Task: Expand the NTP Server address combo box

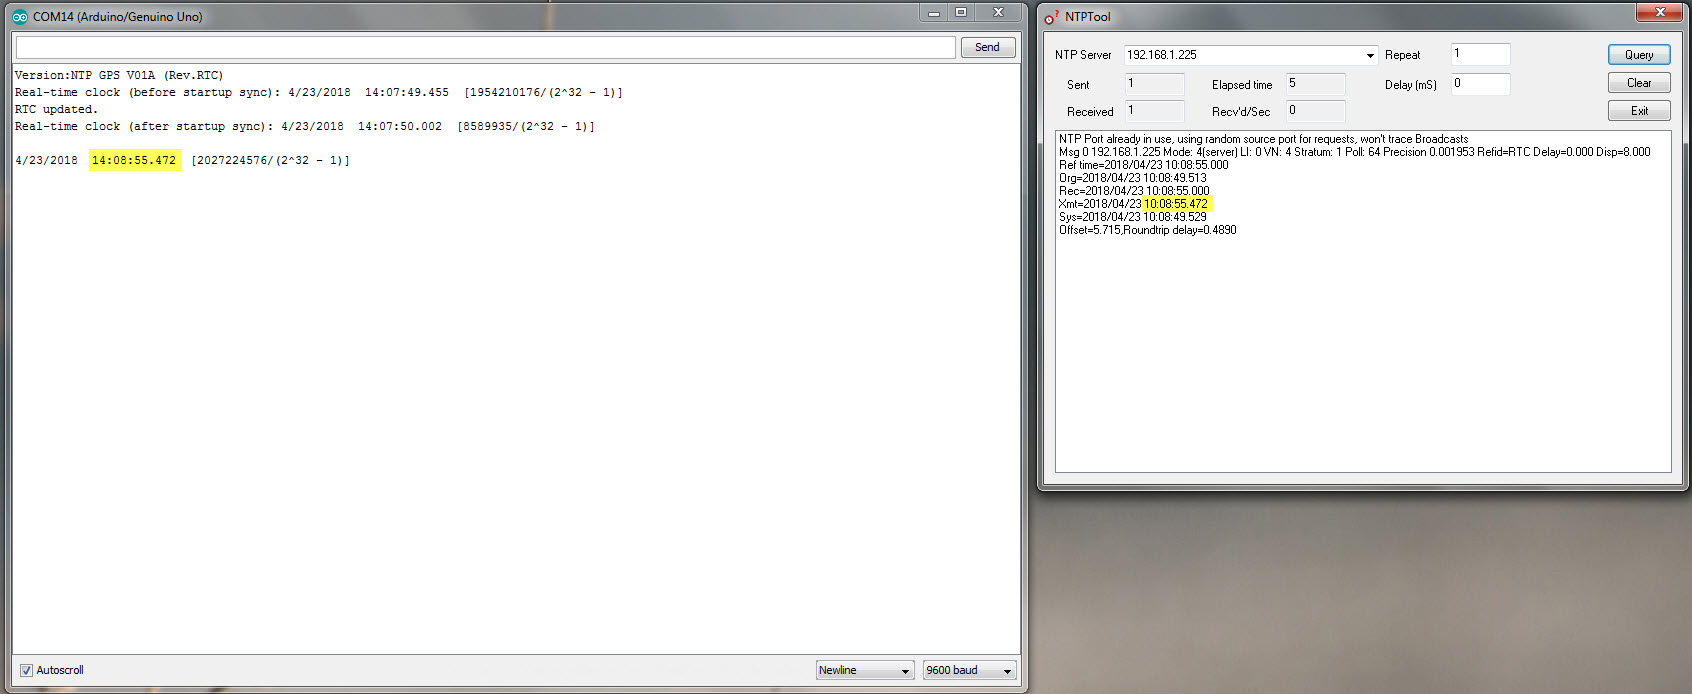Action: (x=1370, y=55)
